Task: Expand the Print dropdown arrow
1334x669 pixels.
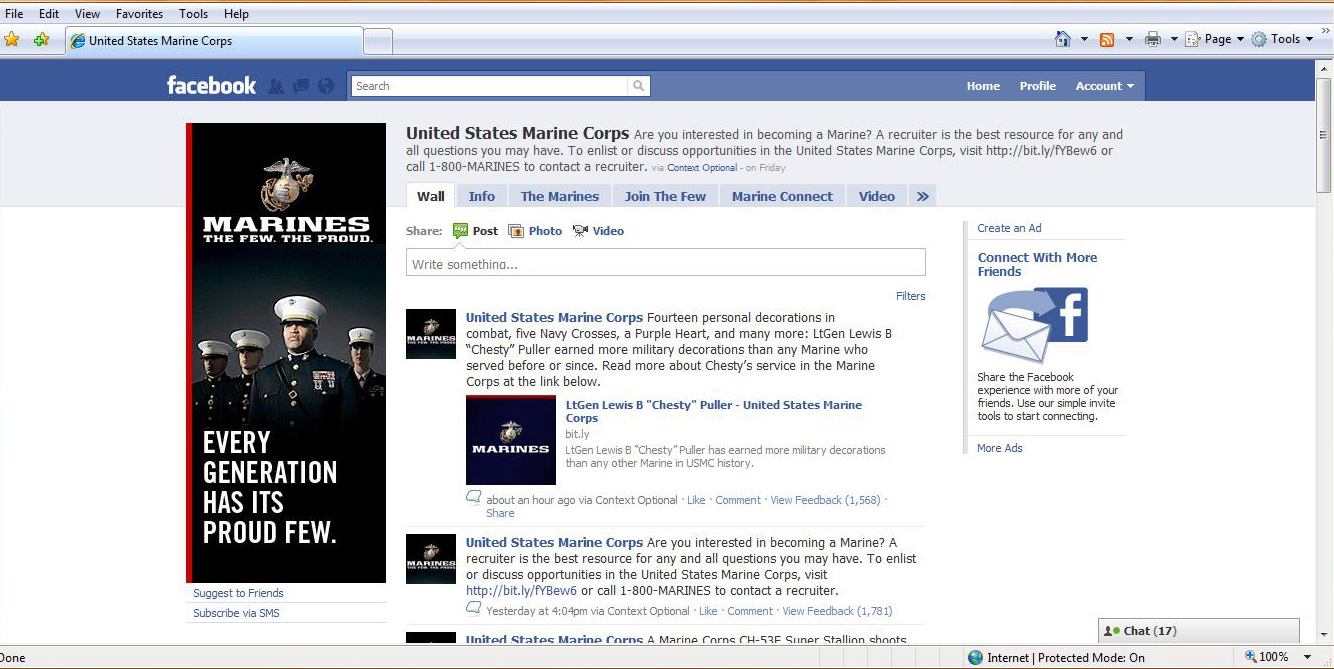Action: click(x=1173, y=40)
